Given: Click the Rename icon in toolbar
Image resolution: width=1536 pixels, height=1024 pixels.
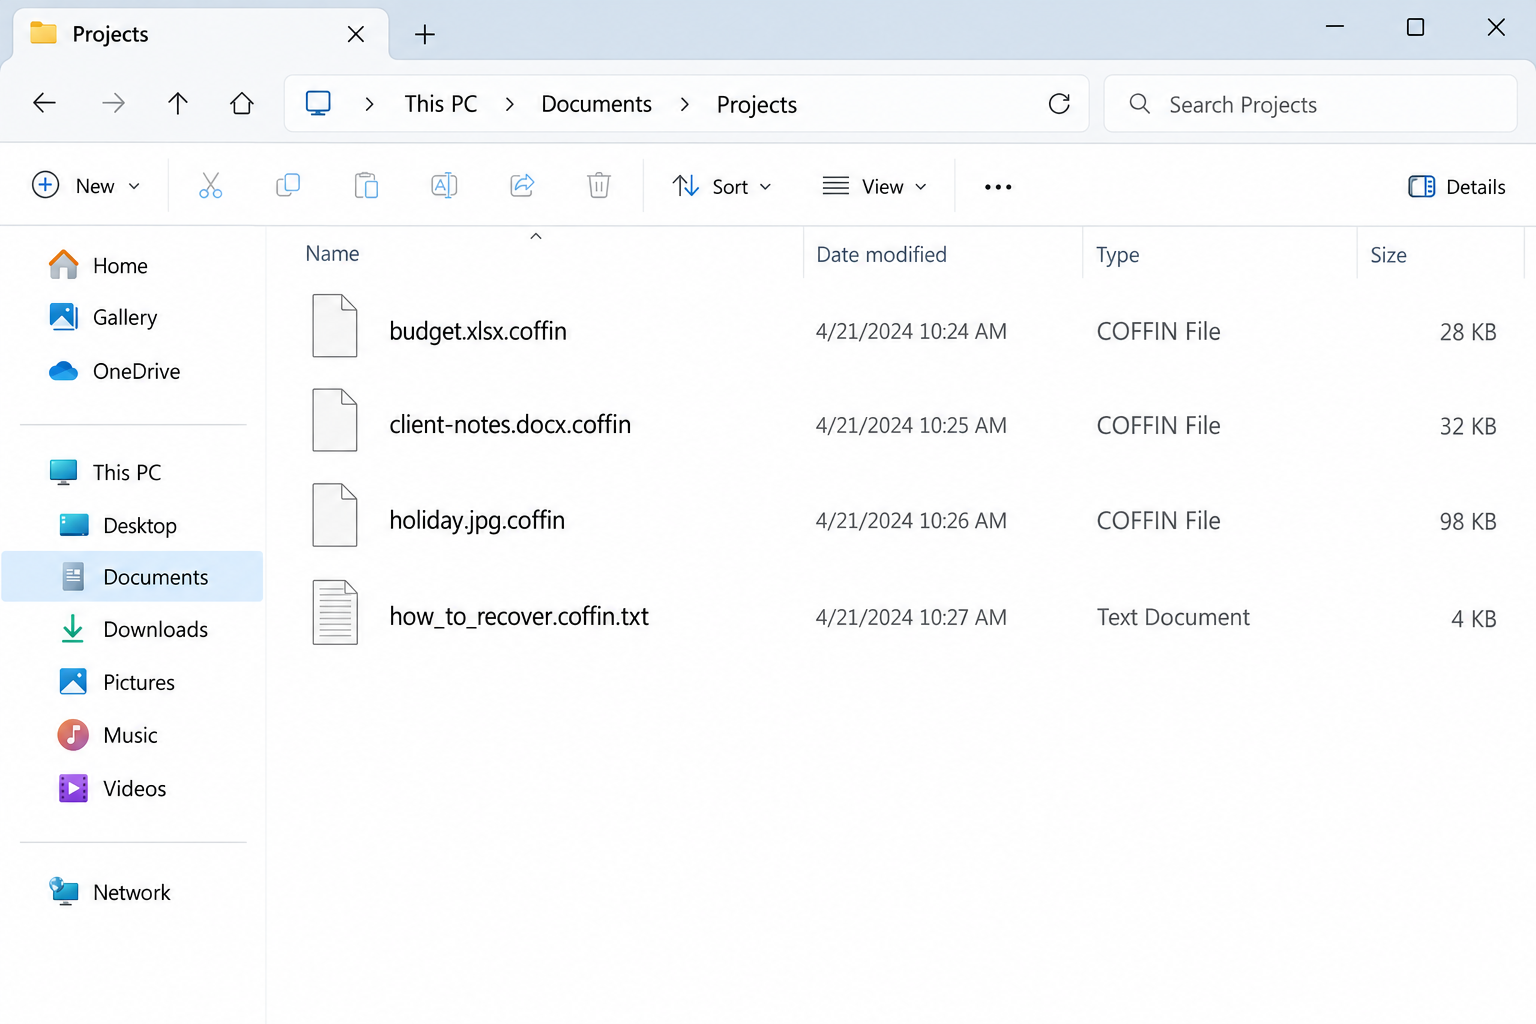Looking at the screenshot, I should [444, 185].
